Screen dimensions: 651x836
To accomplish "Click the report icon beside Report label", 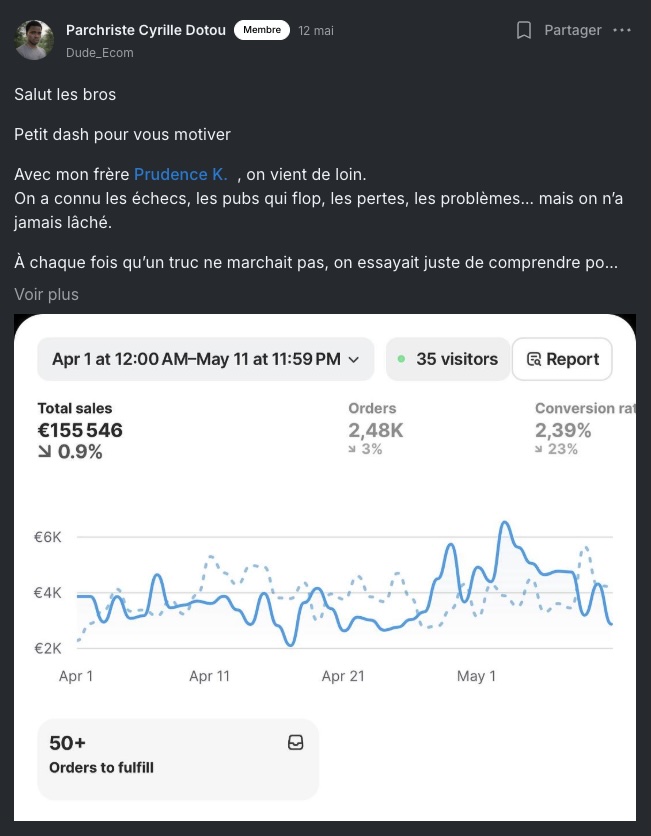I will [x=533, y=359].
